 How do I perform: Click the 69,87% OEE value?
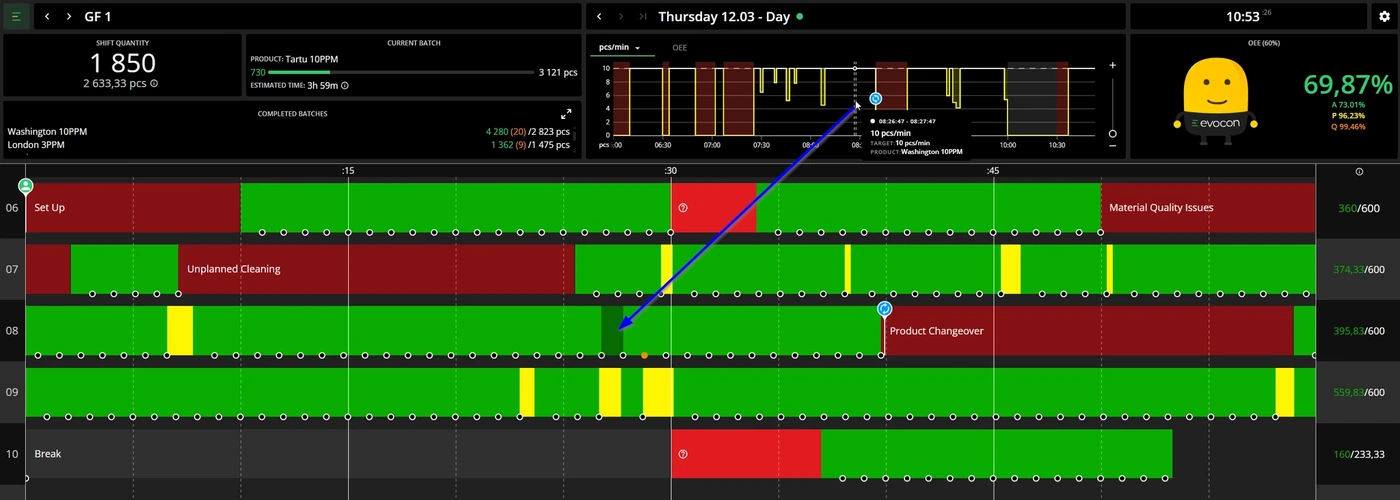pos(1348,85)
